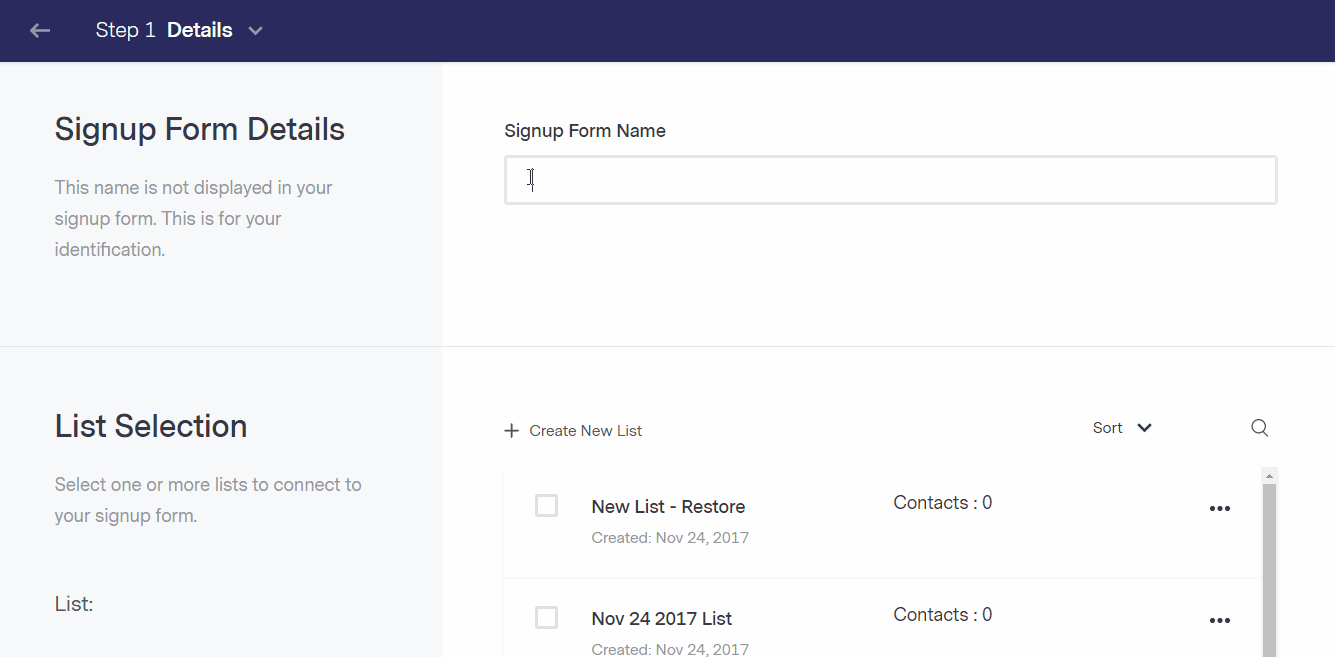1335x657 pixels.
Task: Open three-dot menu for New List - Restore
Action: click(x=1220, y=508)
